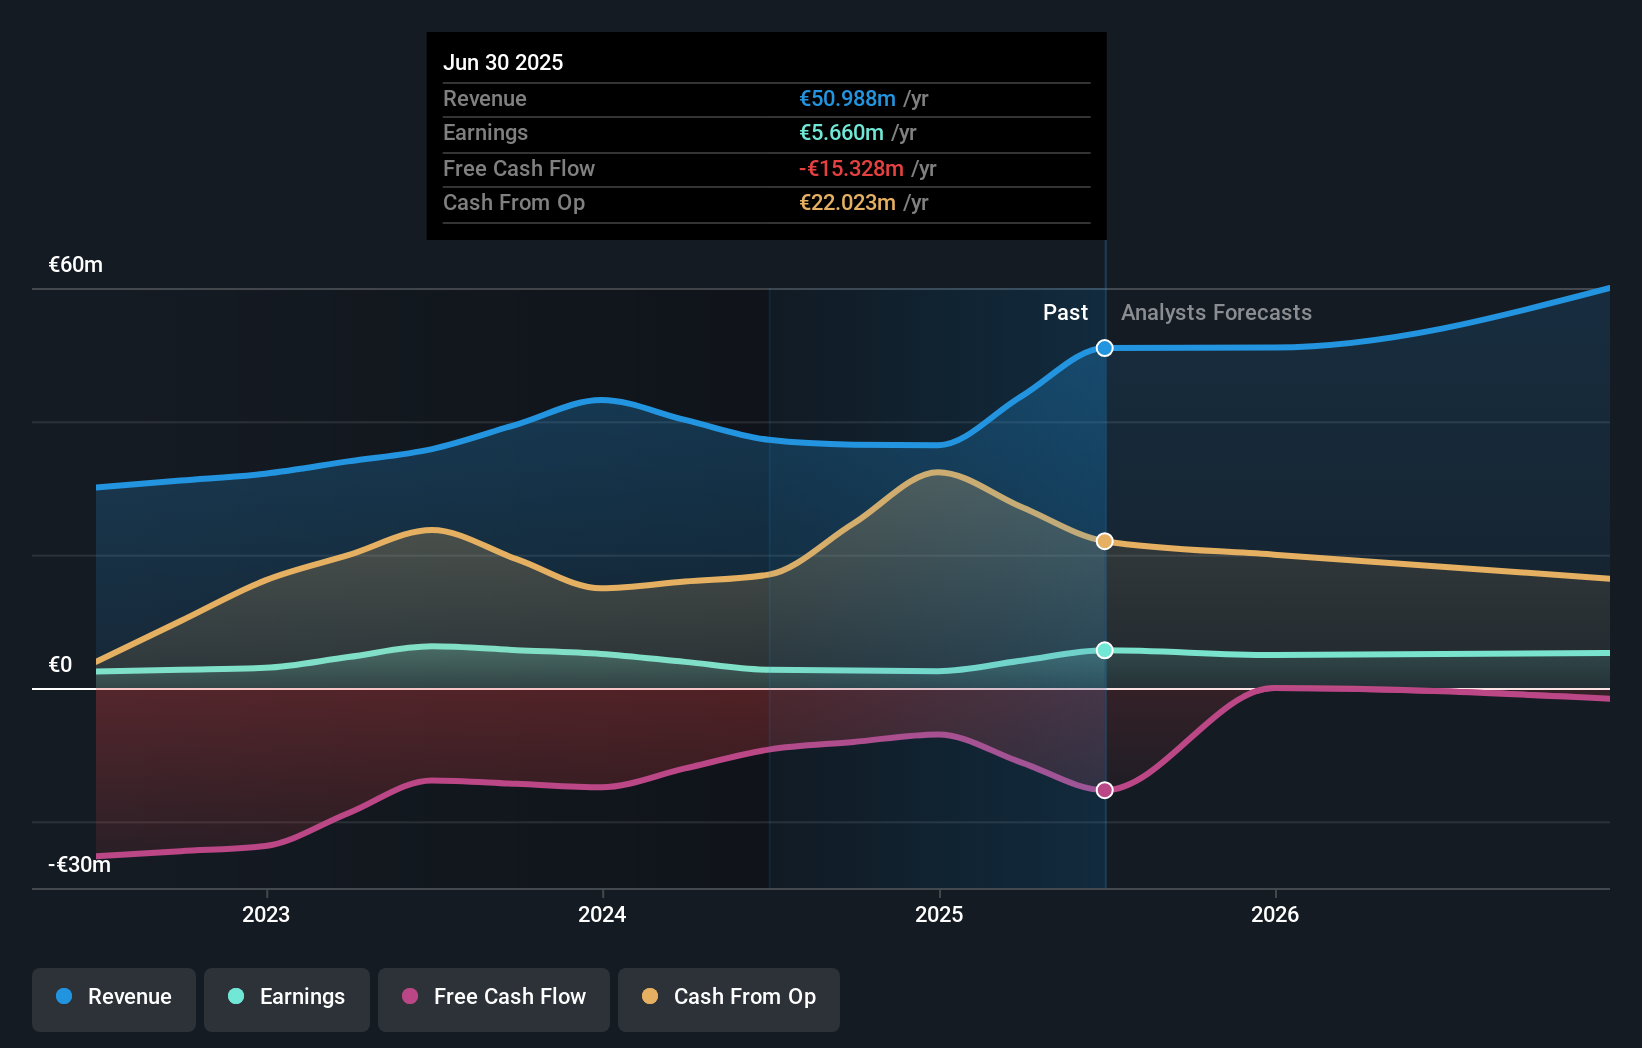
Task: Expand the Past section of the chart
Action: pyautogui.click(x=1065, y=312)
